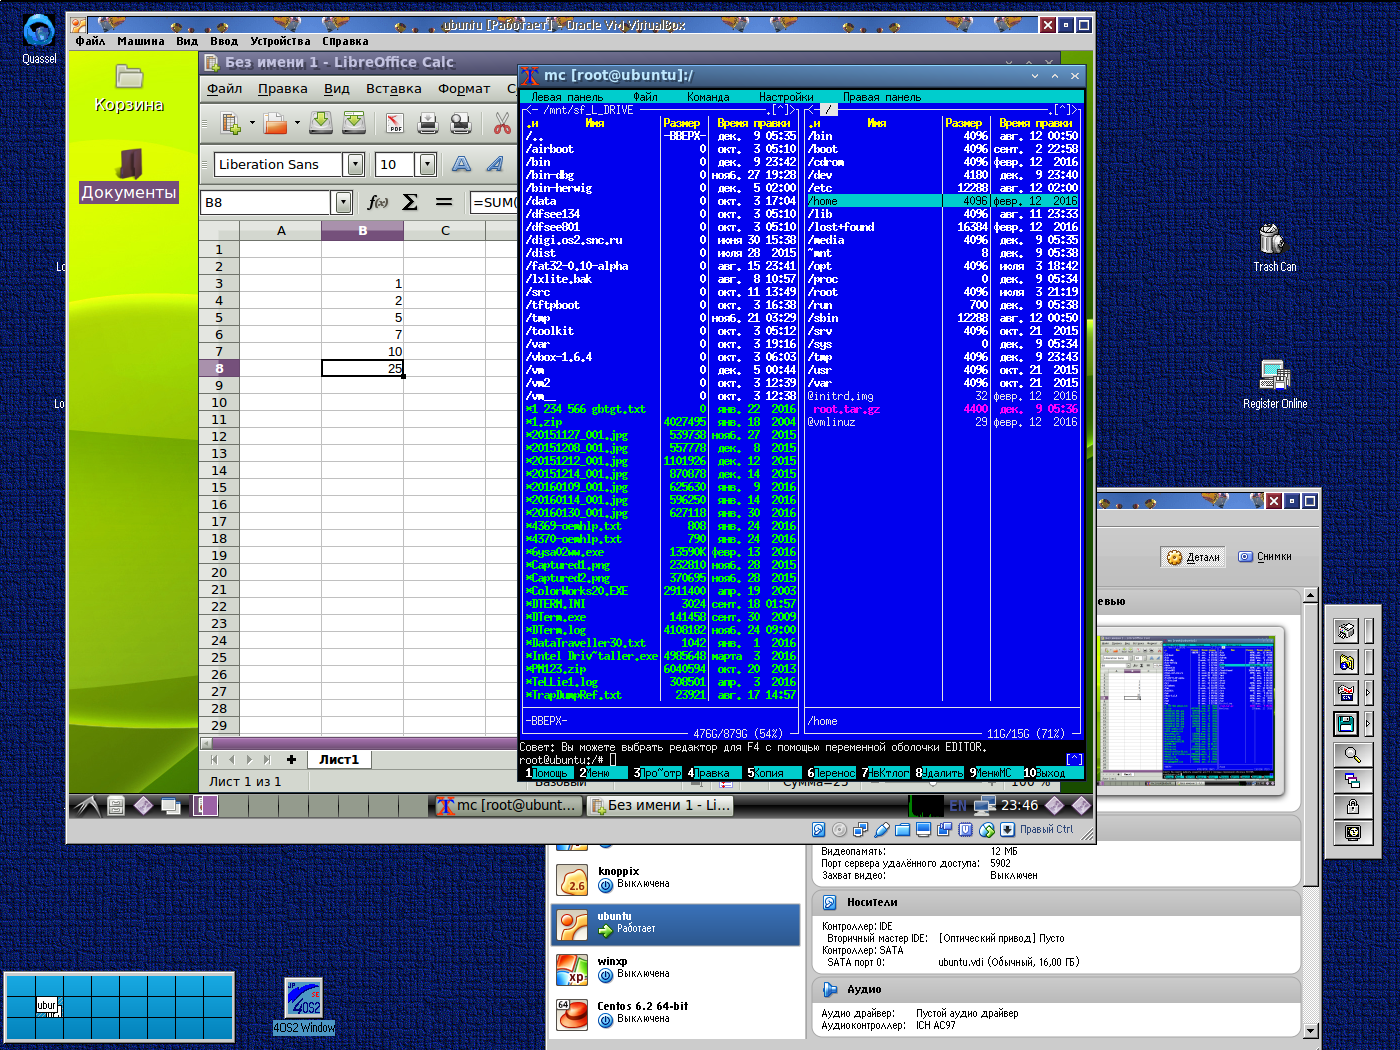The width and height of the screenshot is (1400, 1050).
Task: Export the spreadsheet as PDF
Action: coord(395,123)
